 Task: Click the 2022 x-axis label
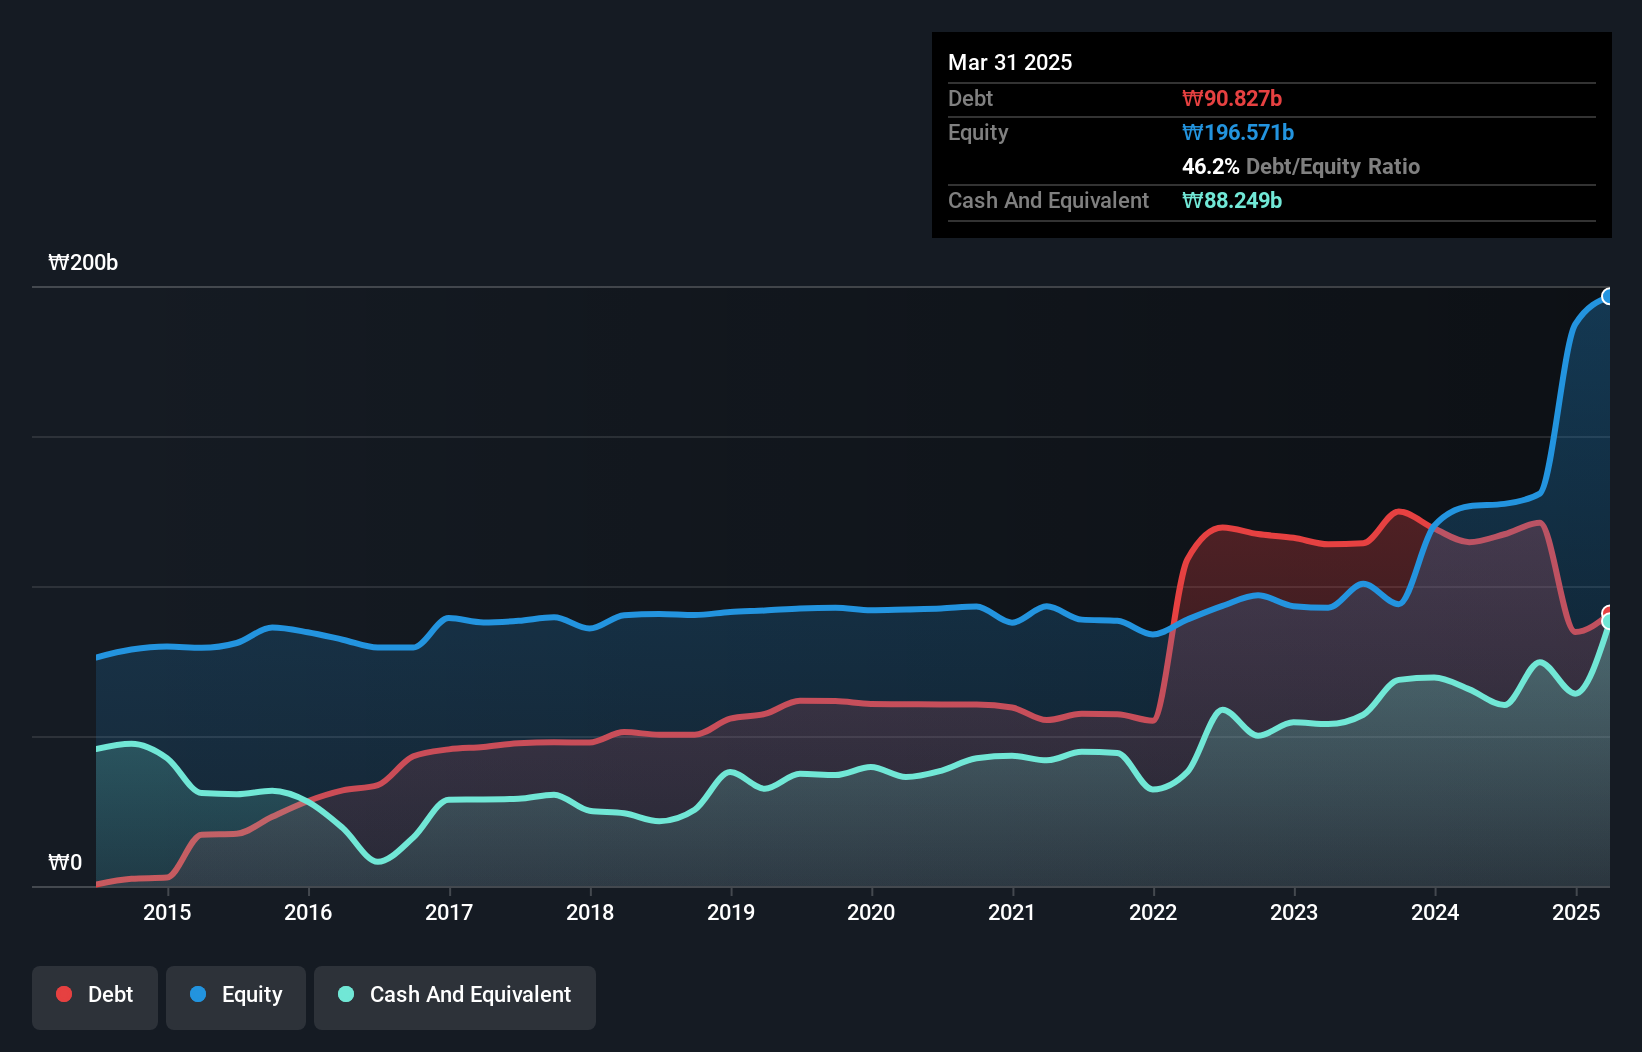(x=1153, y=912)
